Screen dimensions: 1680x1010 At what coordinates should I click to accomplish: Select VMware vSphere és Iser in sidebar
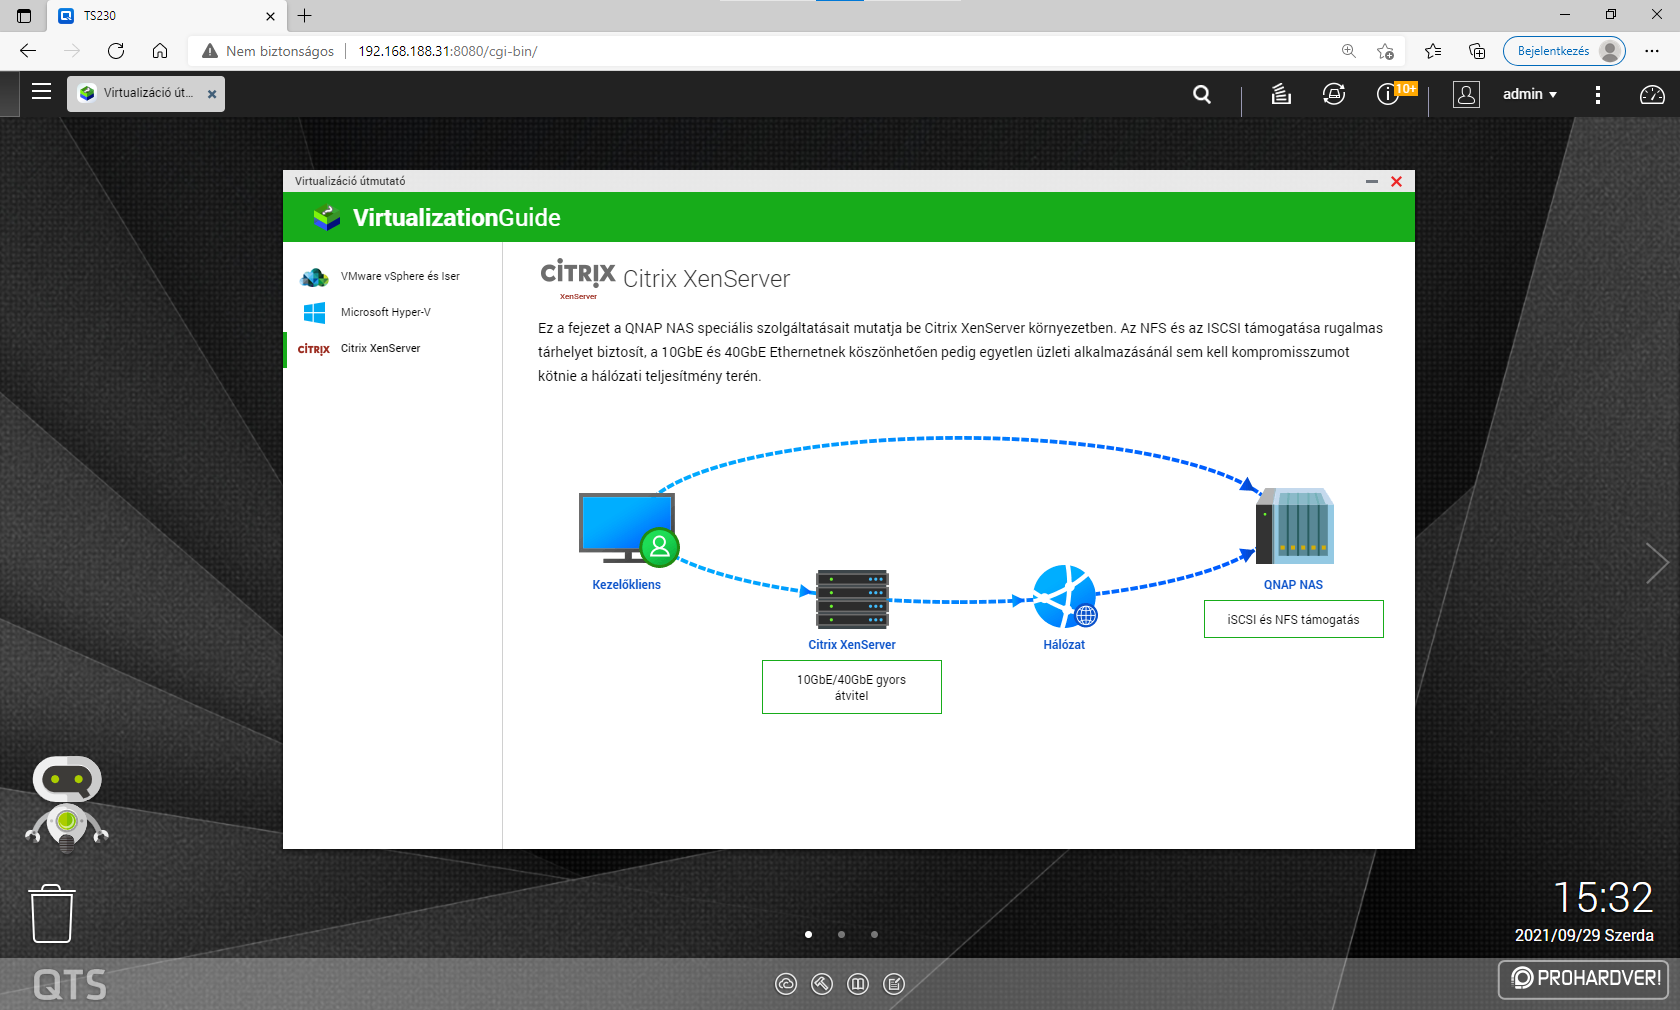point(393,276)
